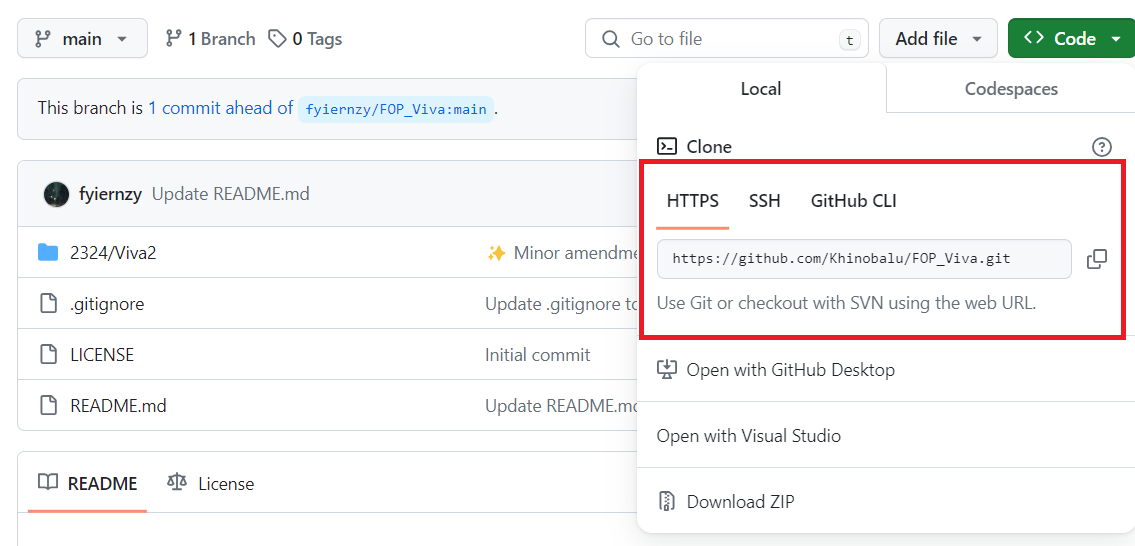This screenshot has height=546, width=1135.
Task: Click the branch icon beside main
Action: 43,38
